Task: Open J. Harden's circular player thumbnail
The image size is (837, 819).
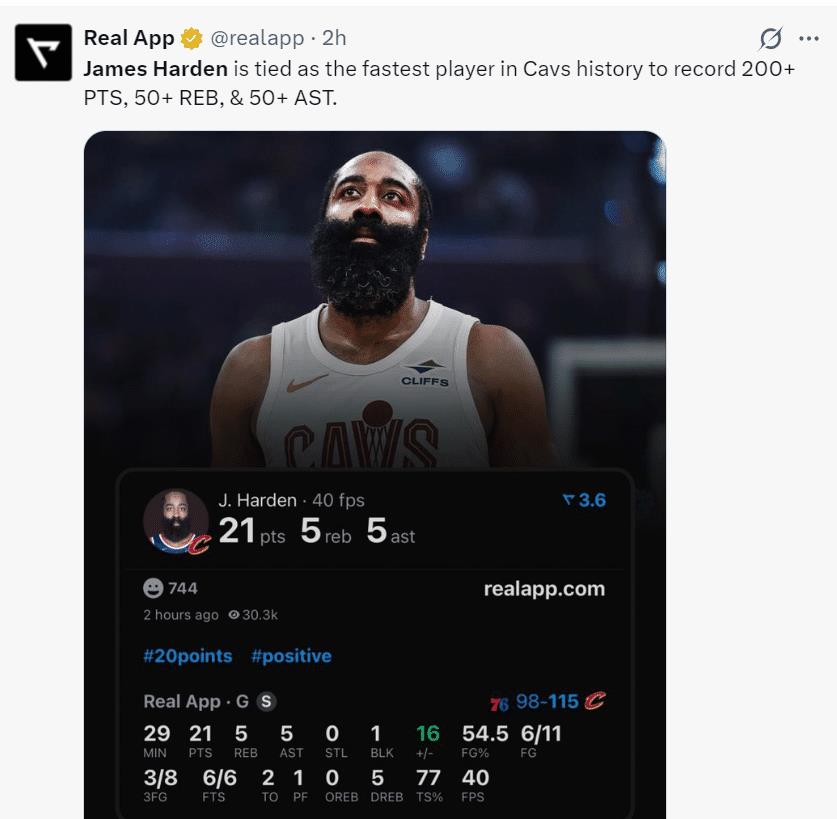Action: [176, 521]
